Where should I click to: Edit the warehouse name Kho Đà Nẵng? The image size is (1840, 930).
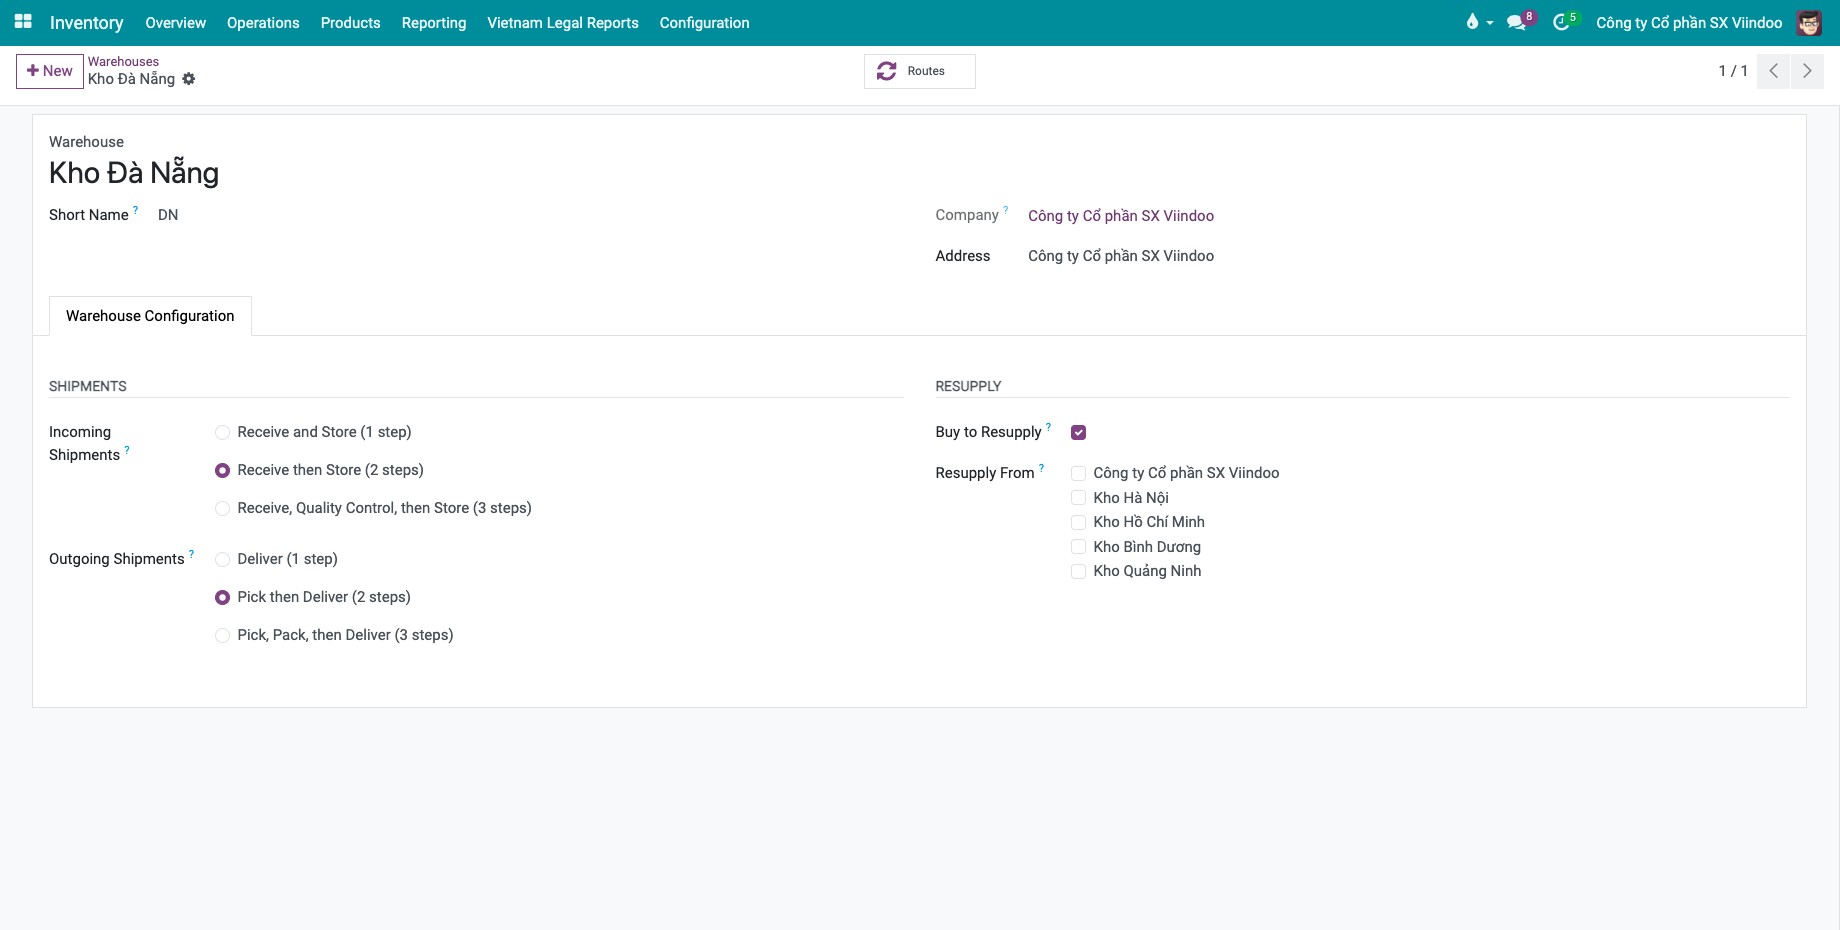(x=134, y=173)
